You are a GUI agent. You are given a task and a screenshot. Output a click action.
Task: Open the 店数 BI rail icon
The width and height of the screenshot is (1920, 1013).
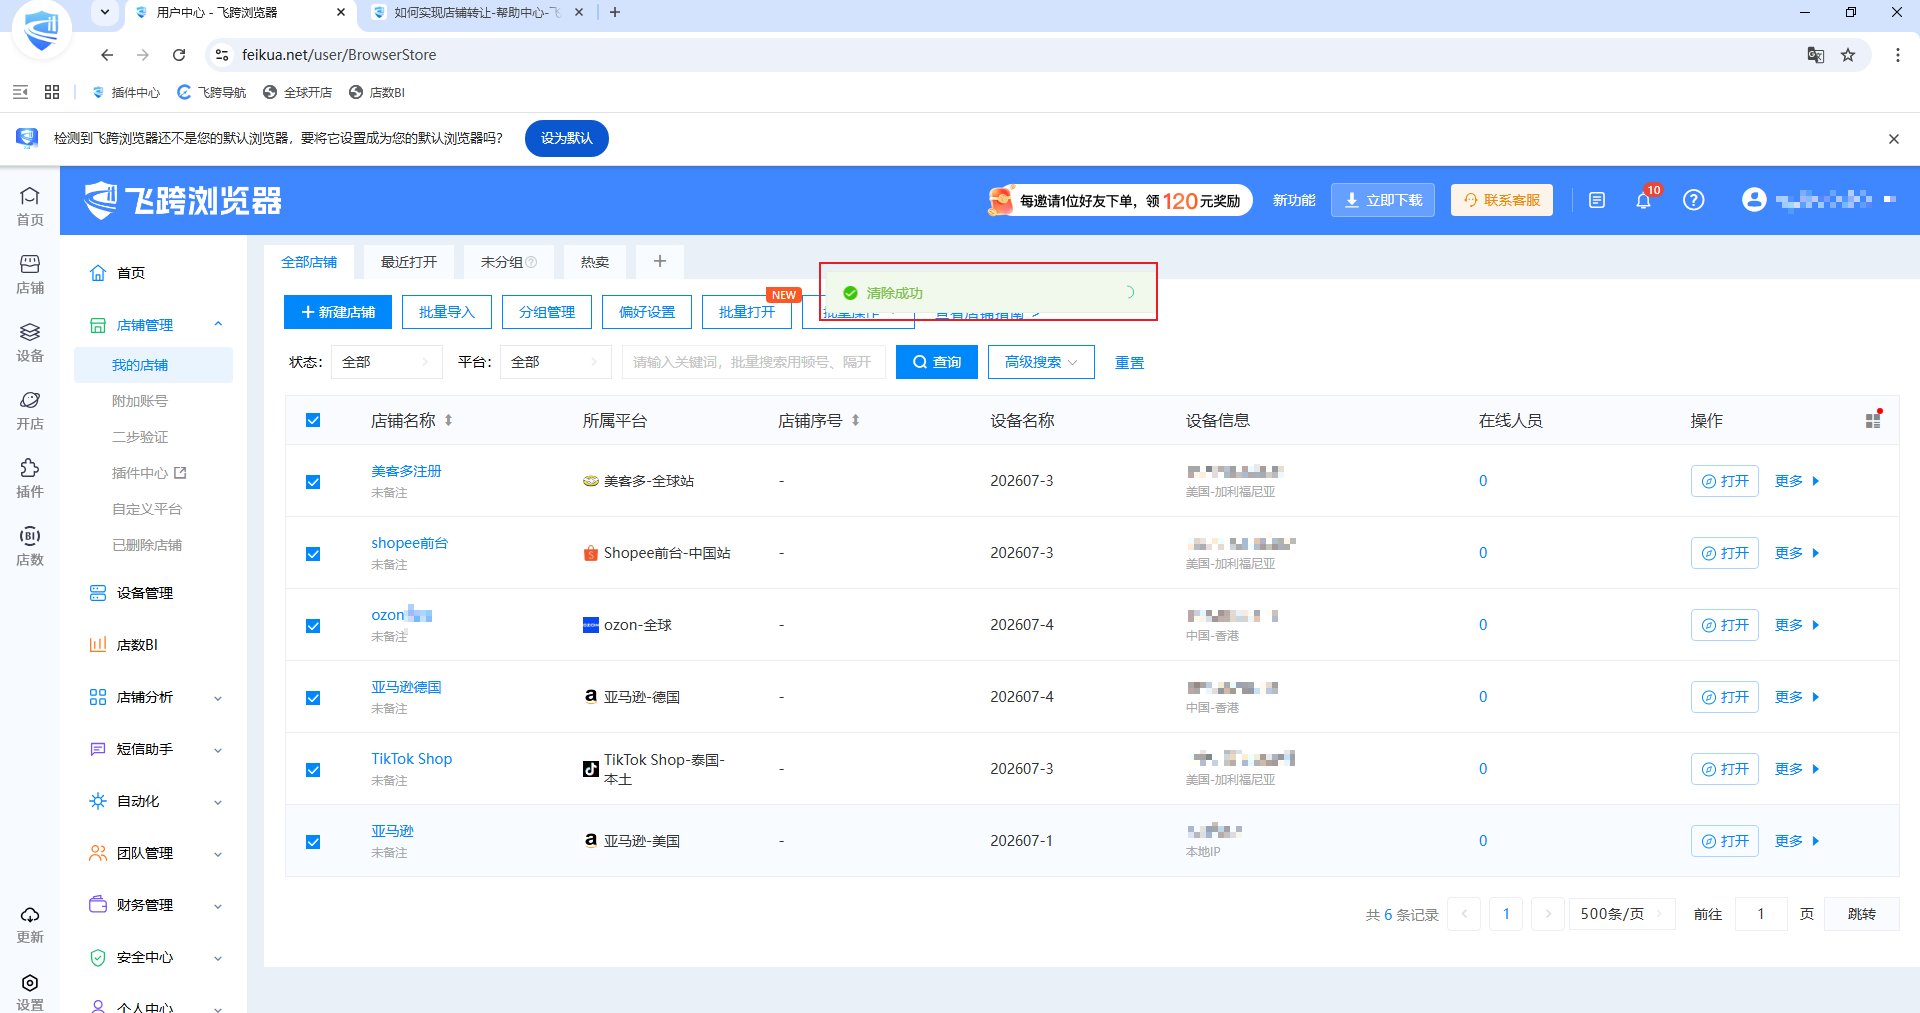(x=30, y=546)
